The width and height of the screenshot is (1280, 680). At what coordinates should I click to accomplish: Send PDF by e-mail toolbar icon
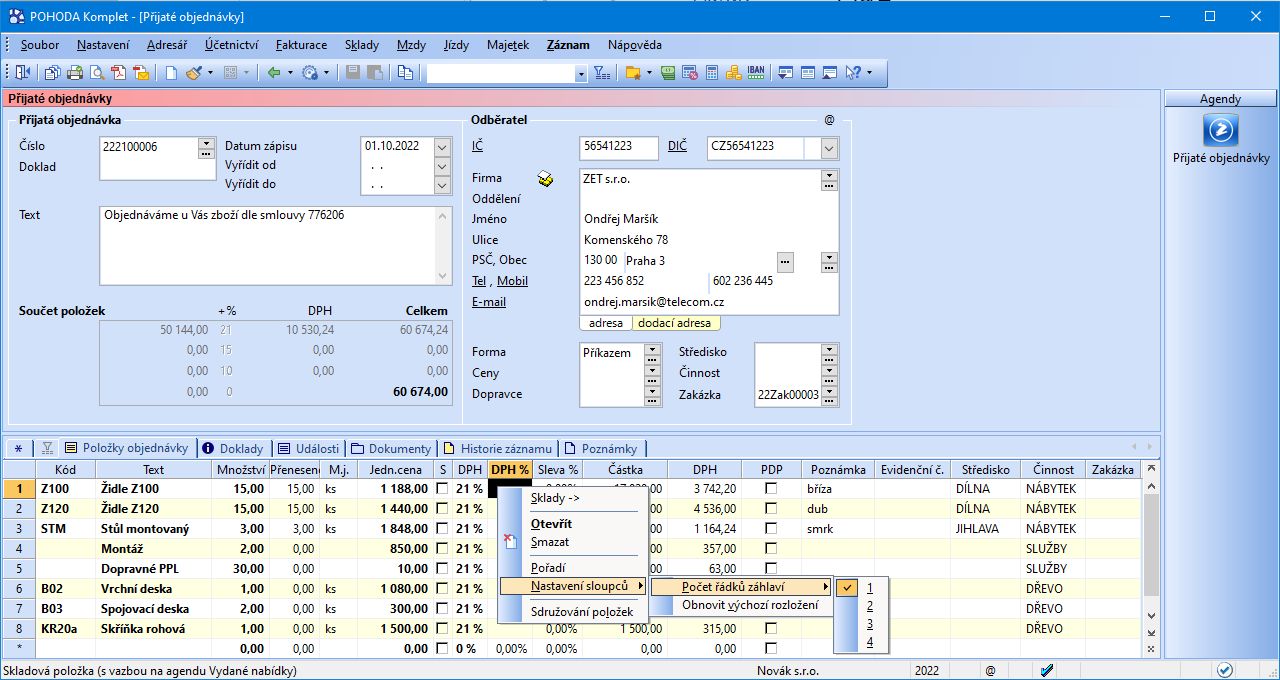click(141, 72)
